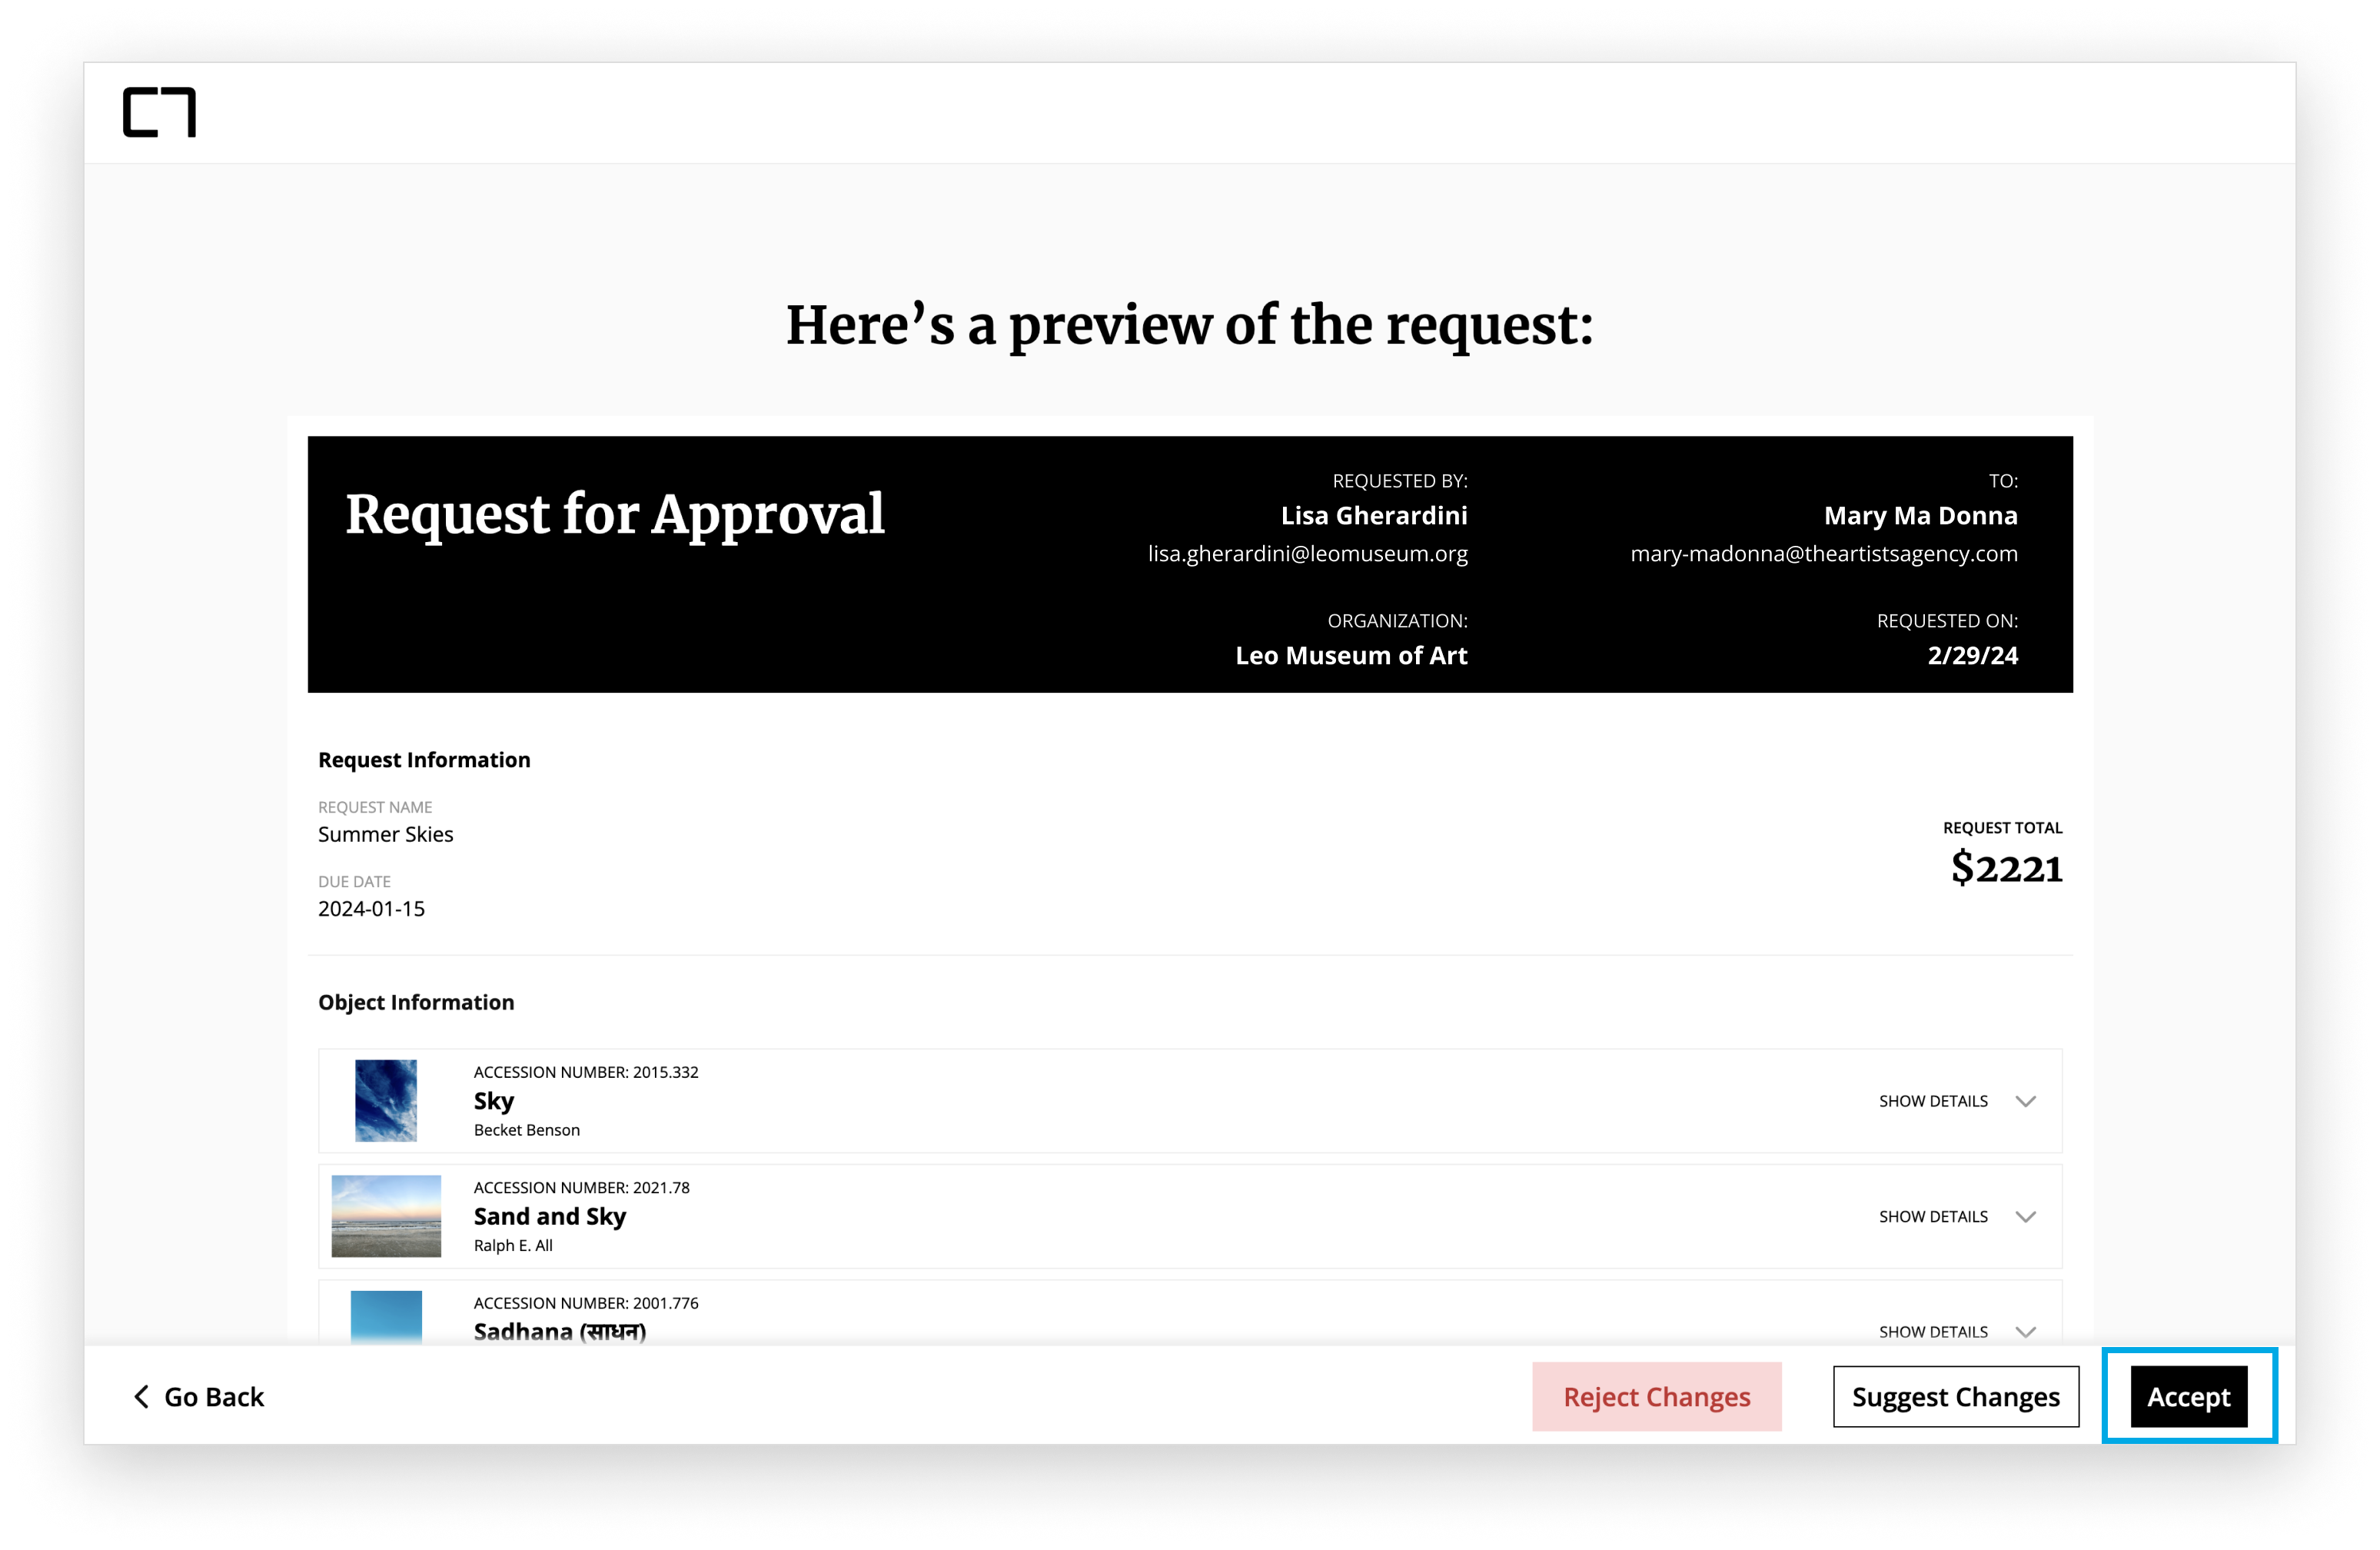Click the Request for Approval heading

click(x=614, y=516)
